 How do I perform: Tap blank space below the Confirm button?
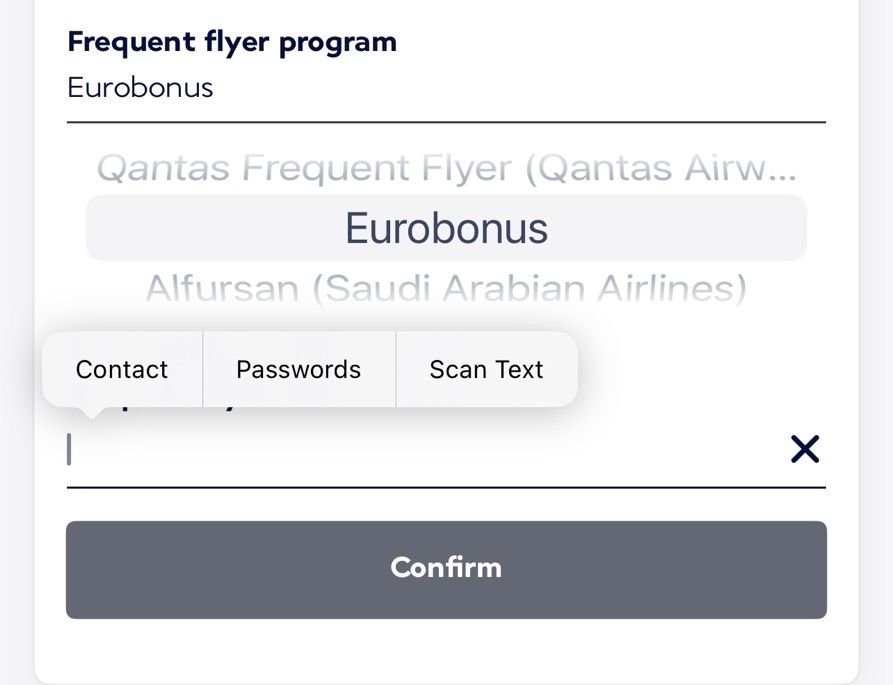tap(446, 650)
